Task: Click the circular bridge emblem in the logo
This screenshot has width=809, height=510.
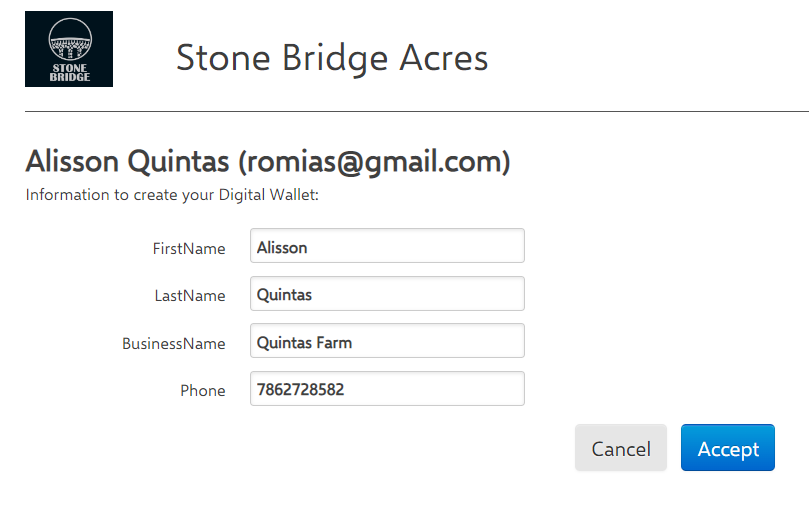Action: click(x=70, y=40)
